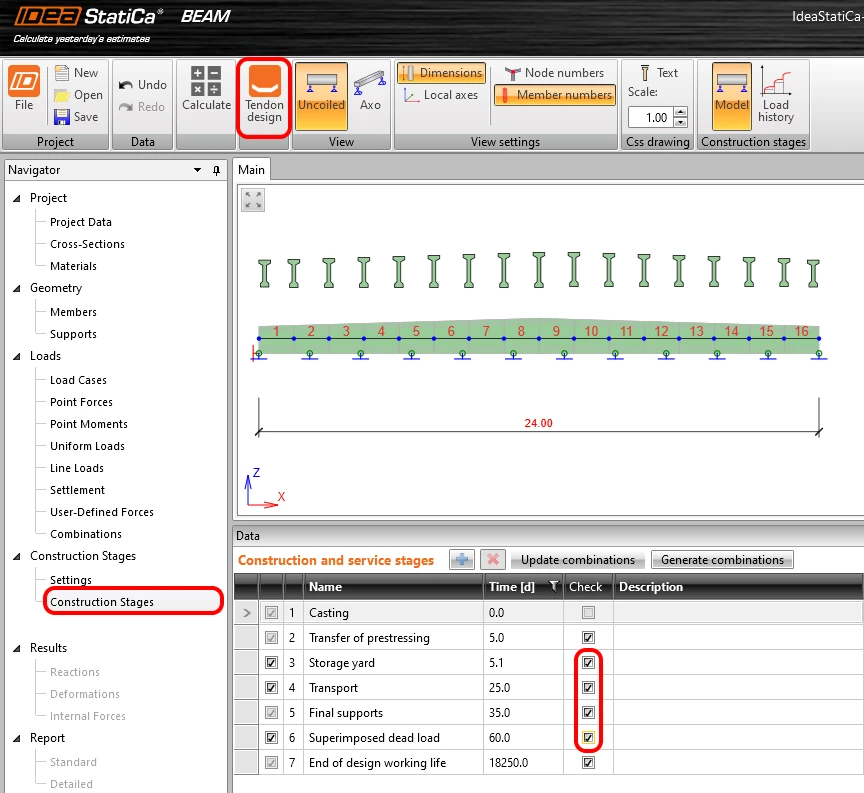The width and height of the screenshot is (864, 793).
Task: Open Project Data in navigator
Action: (80, 222)
